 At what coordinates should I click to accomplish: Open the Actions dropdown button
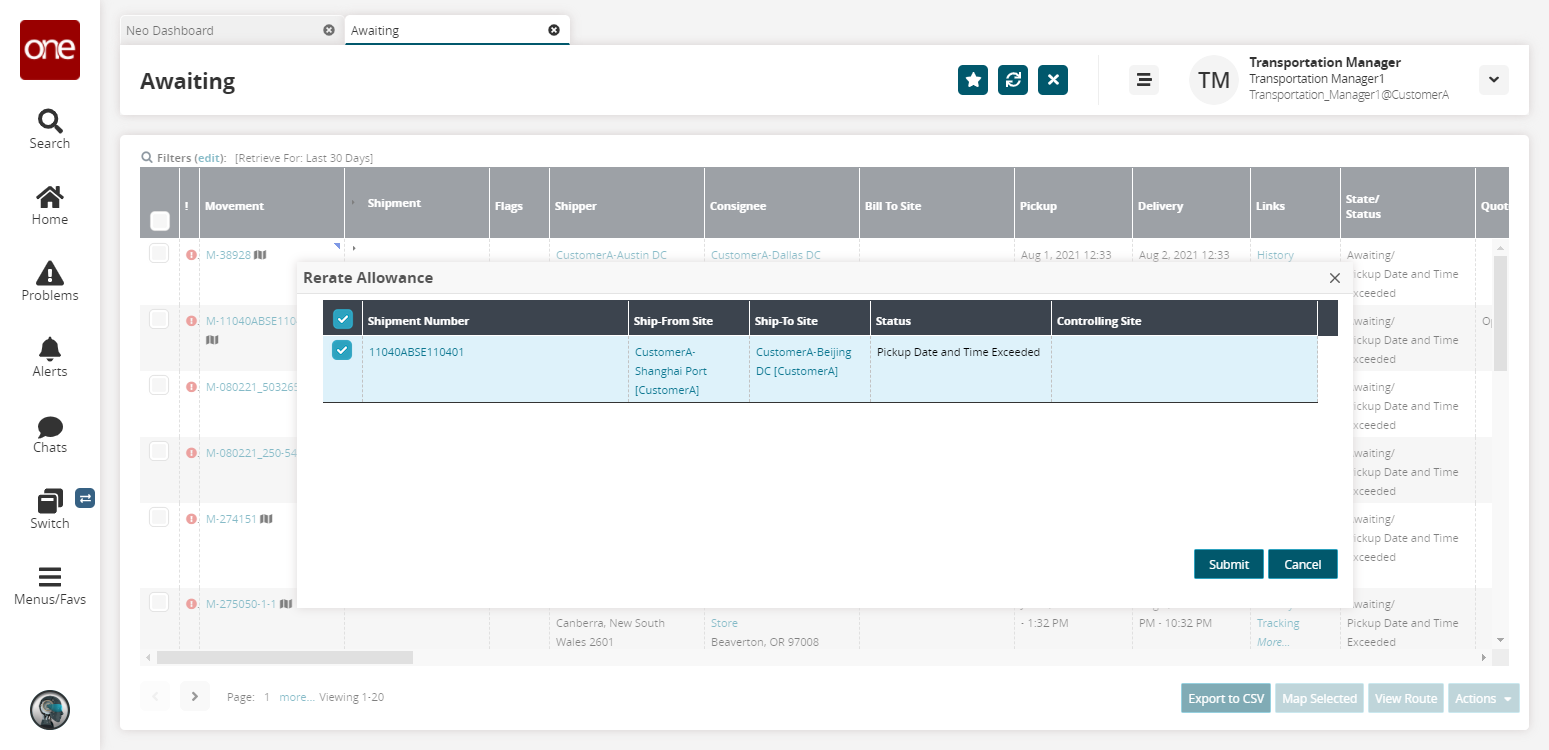pos(1483,698)
